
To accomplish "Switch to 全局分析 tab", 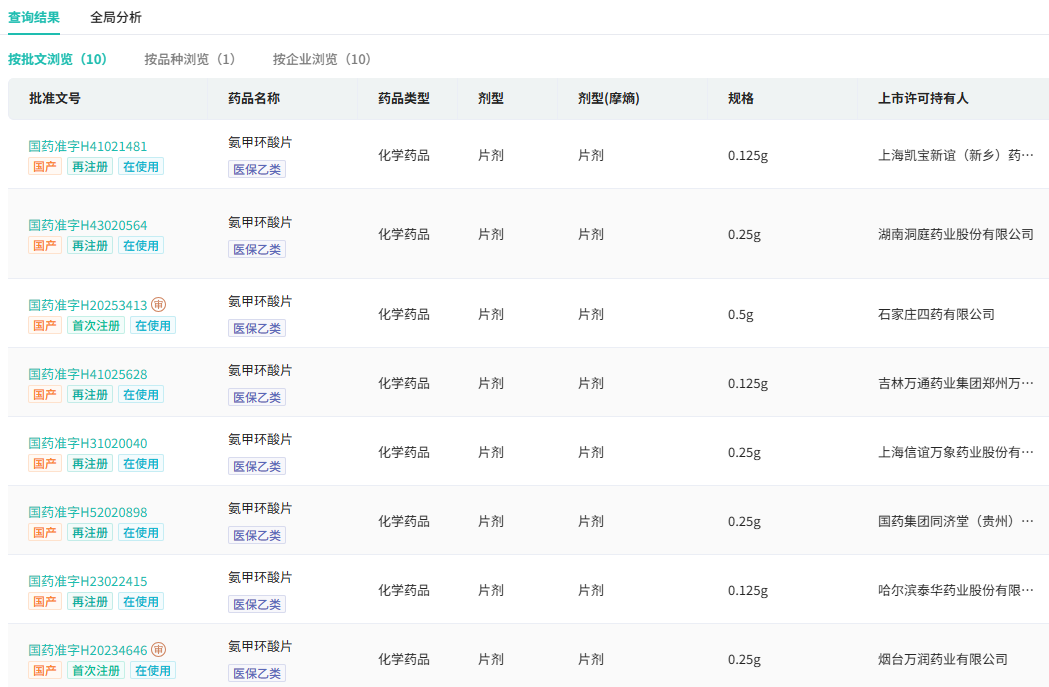I will [x=116, y=17].
